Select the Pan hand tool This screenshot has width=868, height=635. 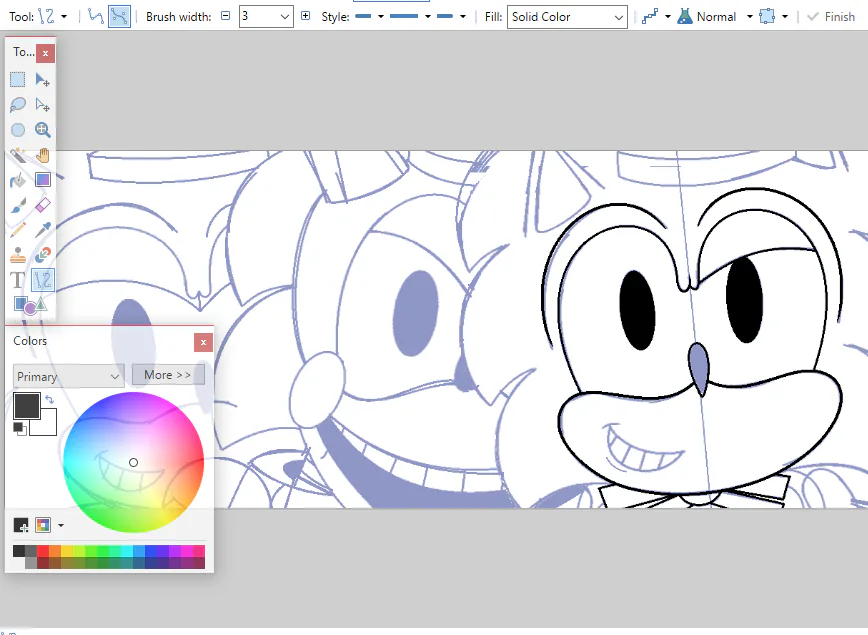[43, 155]
